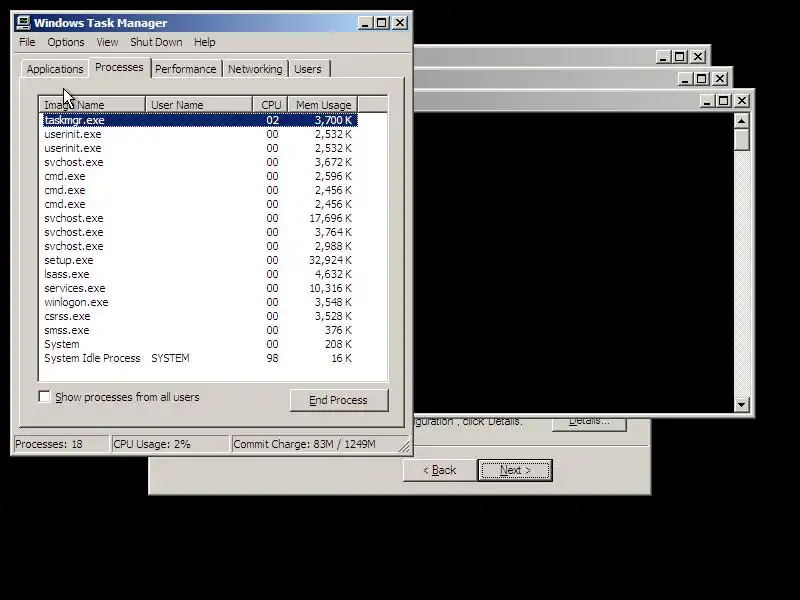The width and height of the screenshot is (800, 600).
Task: Click the scrollbar thumb in the black window
Action: pyautogui.click(x=741, y=139)
